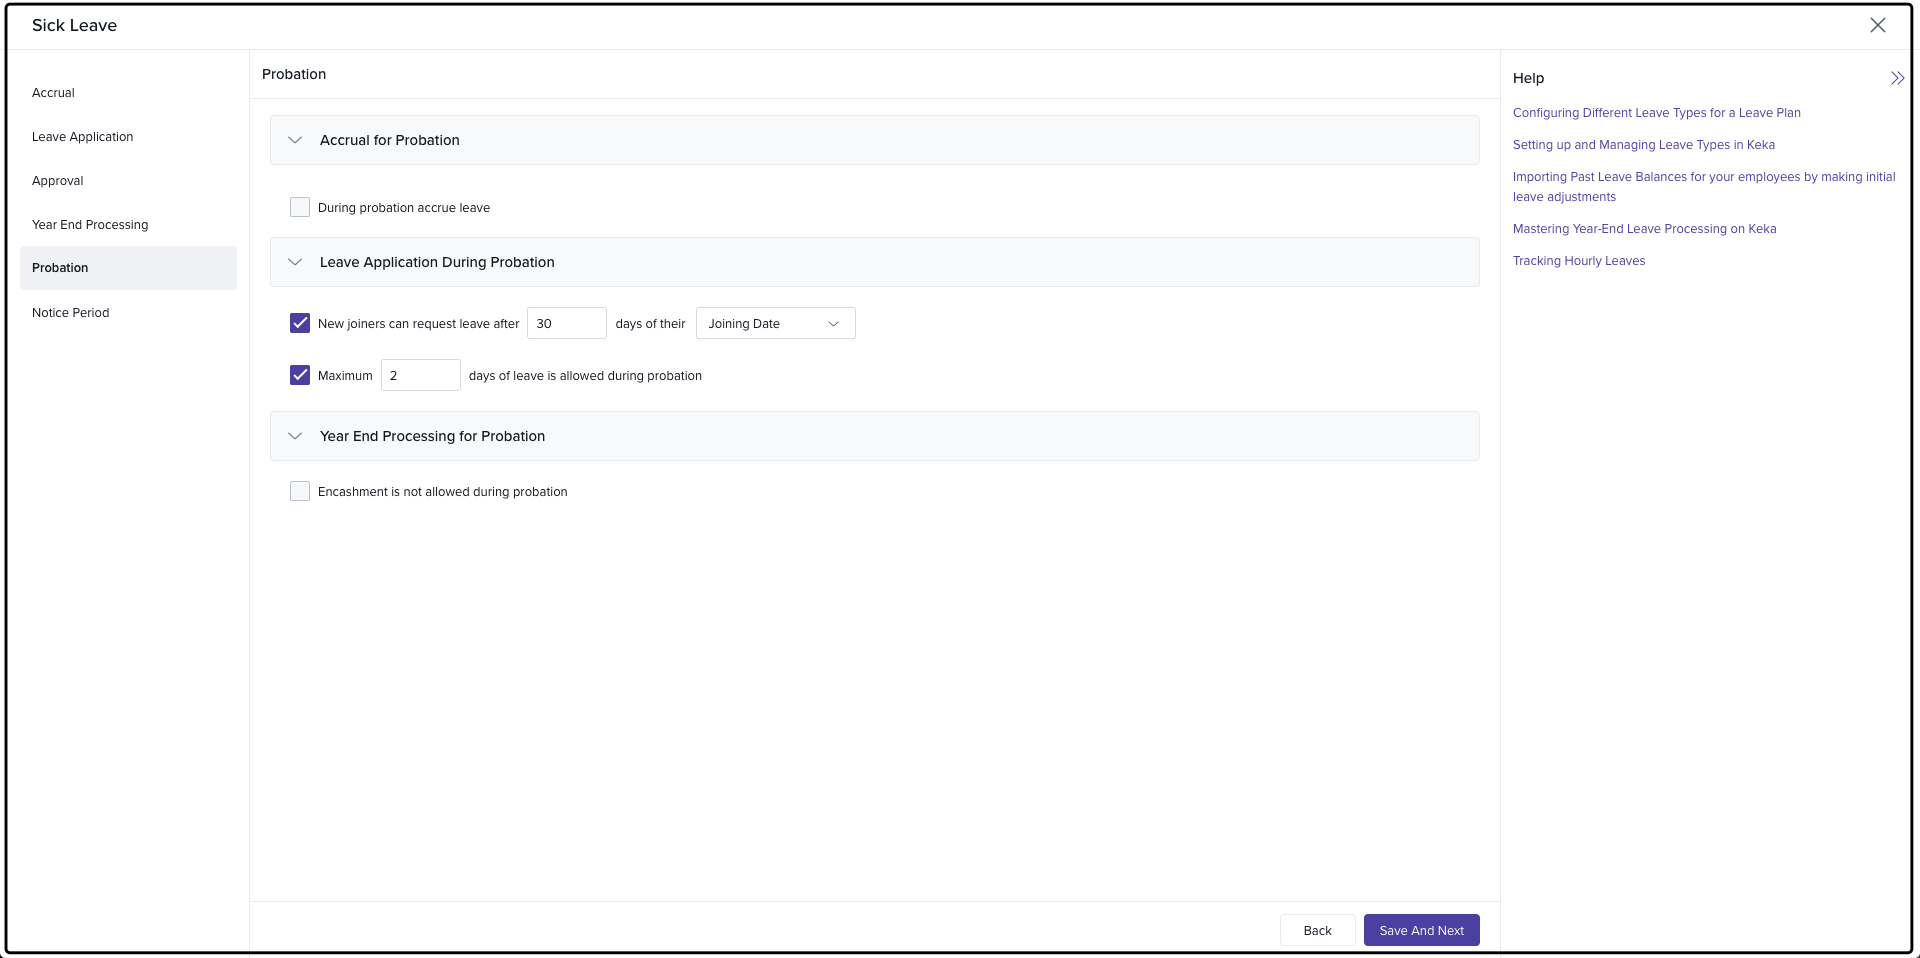Open Year End Processing sidebar item
Image resolution: width=1920 pixels, height=958 pixels.
90,225
